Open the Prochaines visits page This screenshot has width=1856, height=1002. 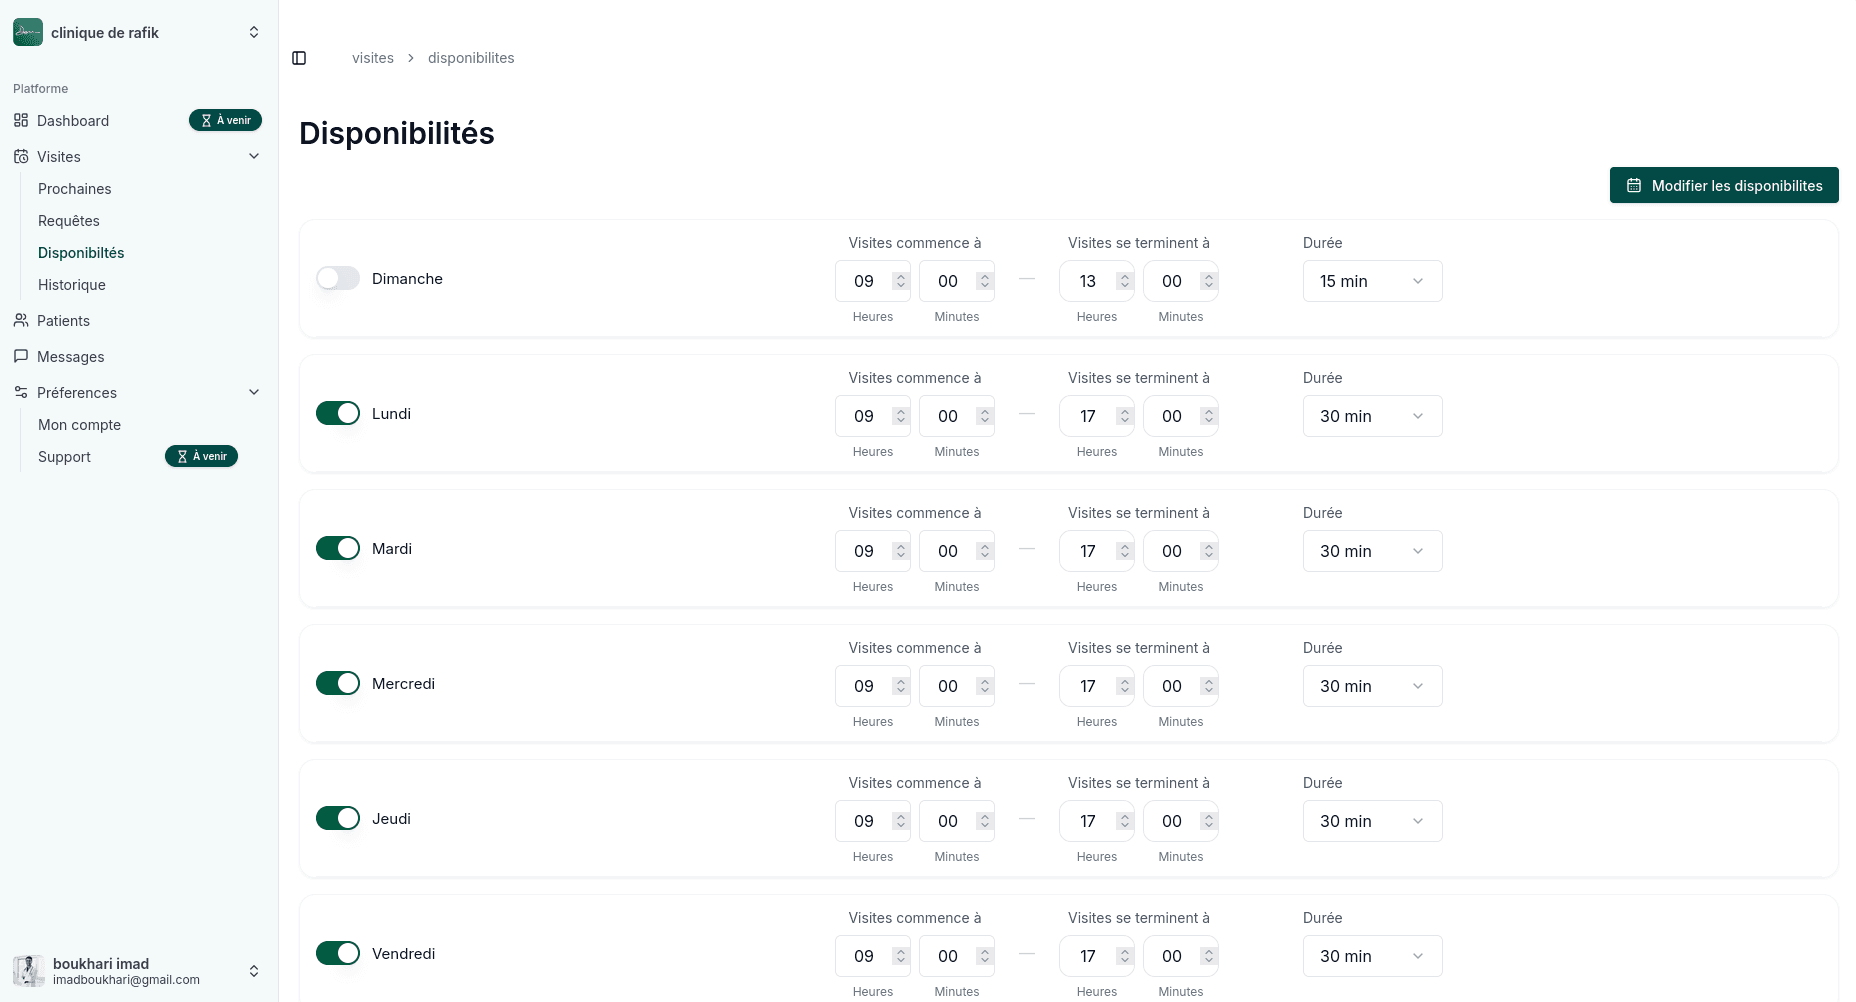(x=75, y=189)
